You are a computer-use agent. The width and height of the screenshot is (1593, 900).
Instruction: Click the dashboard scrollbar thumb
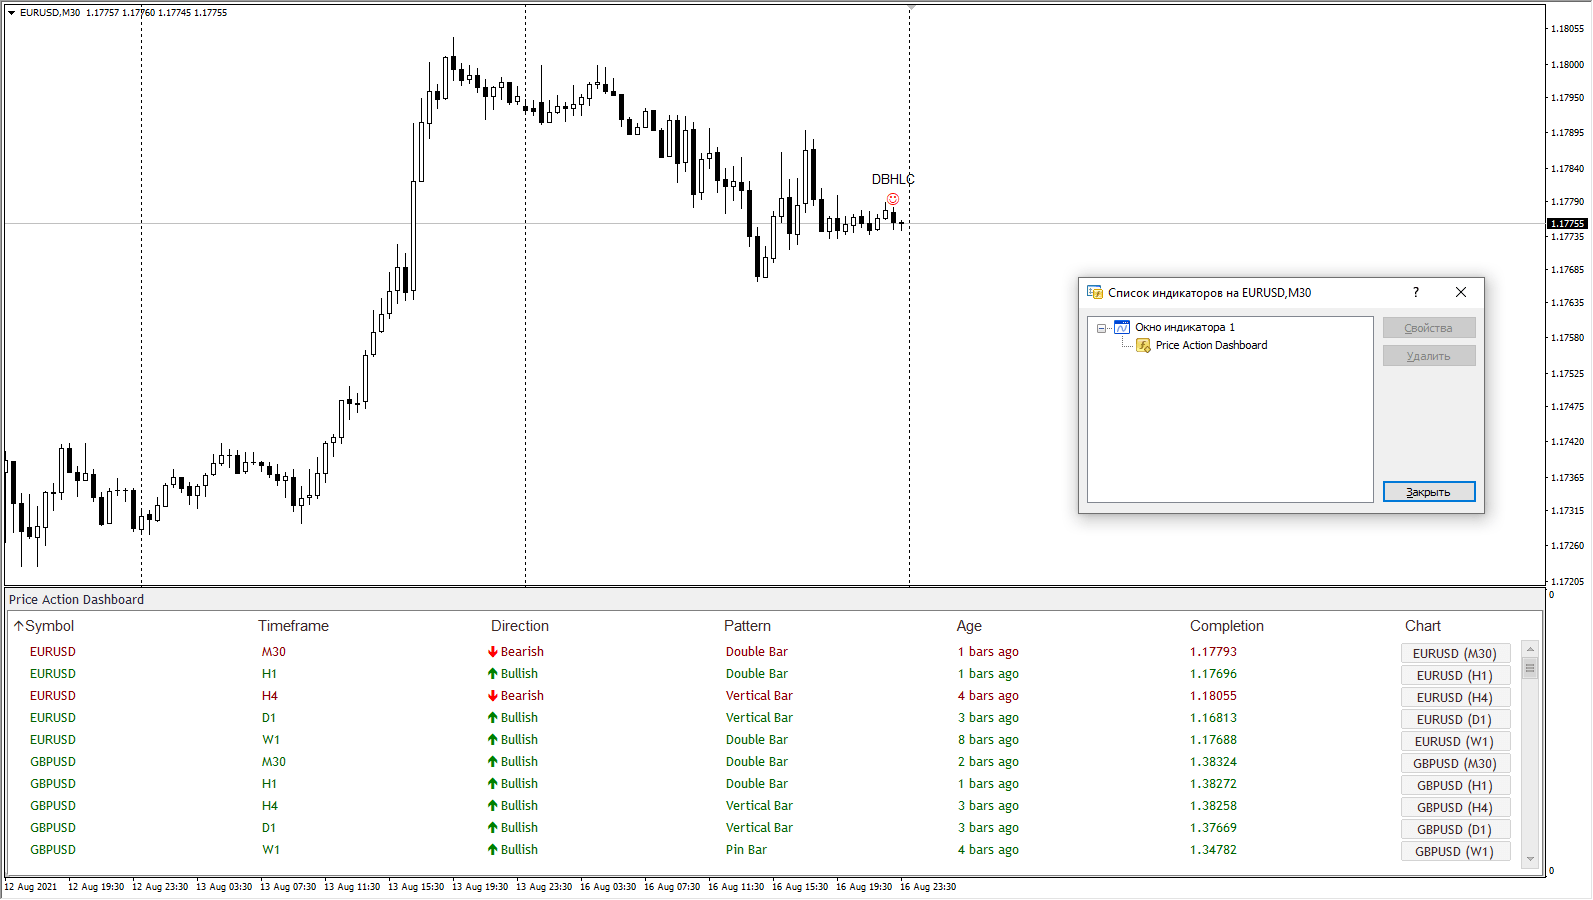click(1530, 668)
